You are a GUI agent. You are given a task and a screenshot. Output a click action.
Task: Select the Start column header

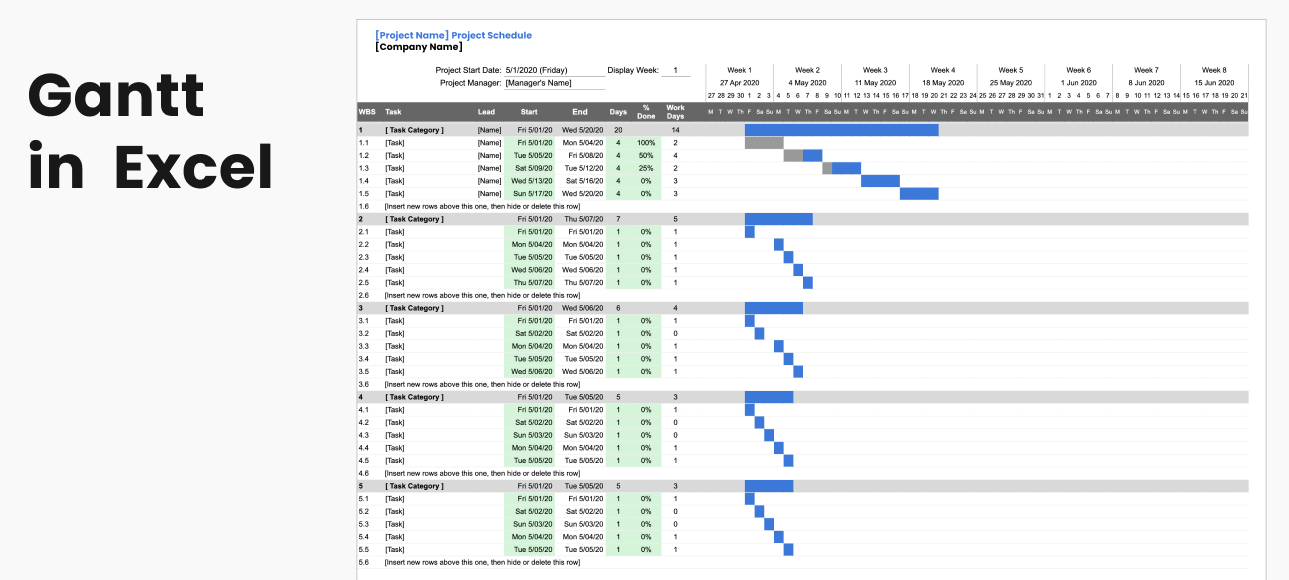click(x=529, y=111)
